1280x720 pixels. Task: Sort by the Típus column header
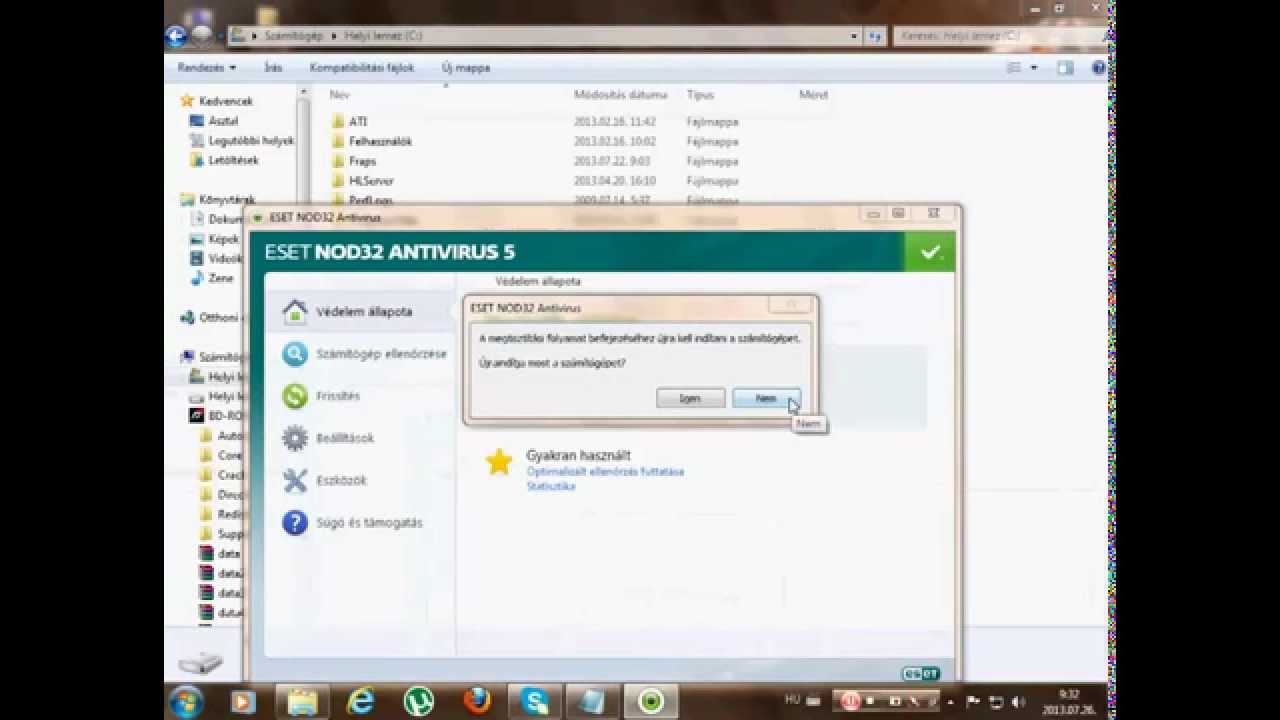[700, 95]
